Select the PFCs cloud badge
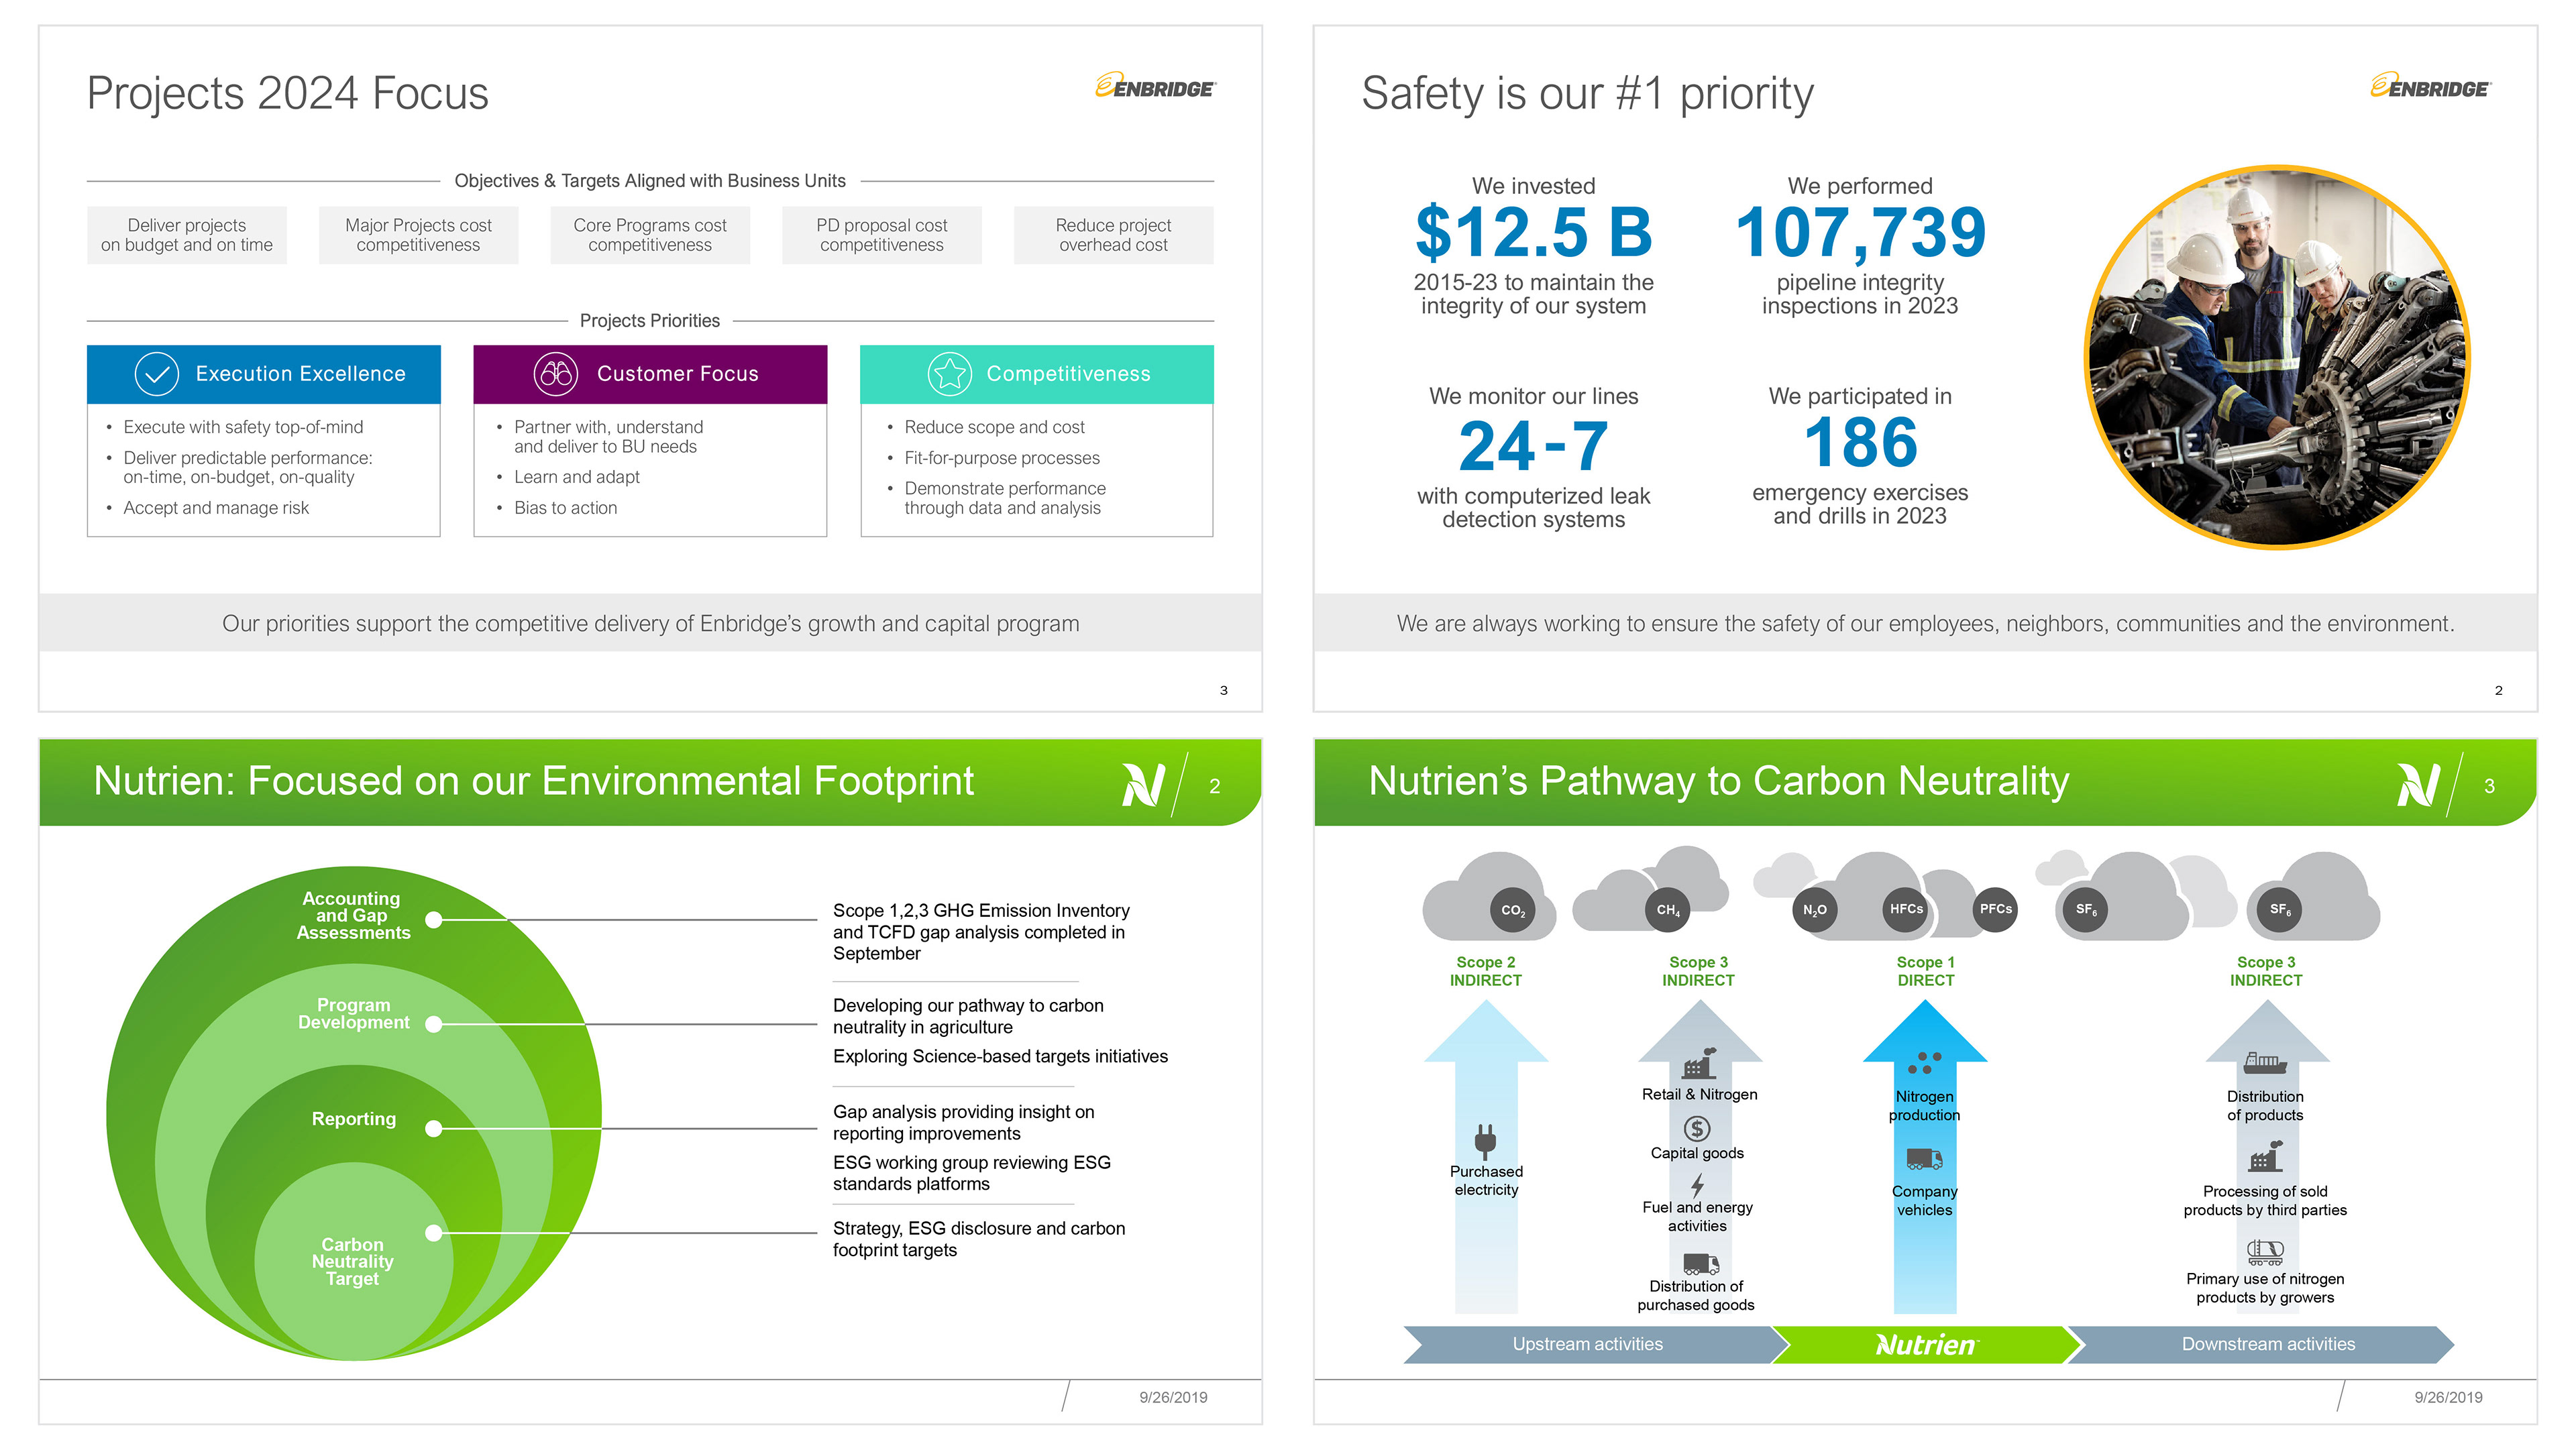 pos(1996,909)
